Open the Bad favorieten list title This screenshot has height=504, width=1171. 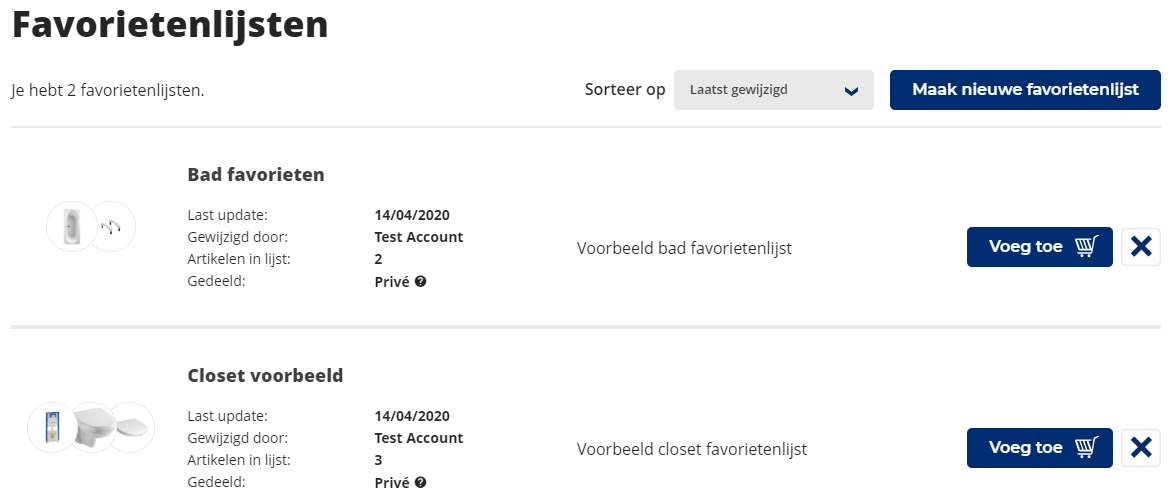(256, 175)
